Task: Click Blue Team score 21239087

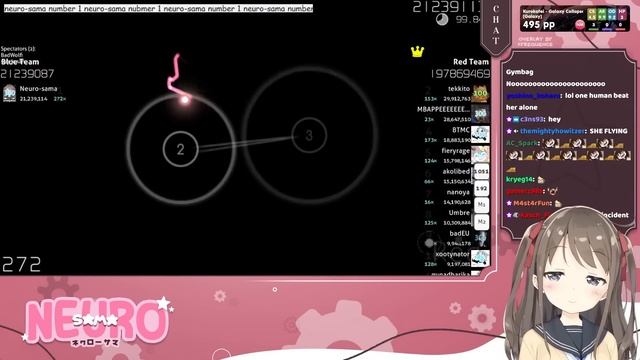Action: tap(27, 74)
